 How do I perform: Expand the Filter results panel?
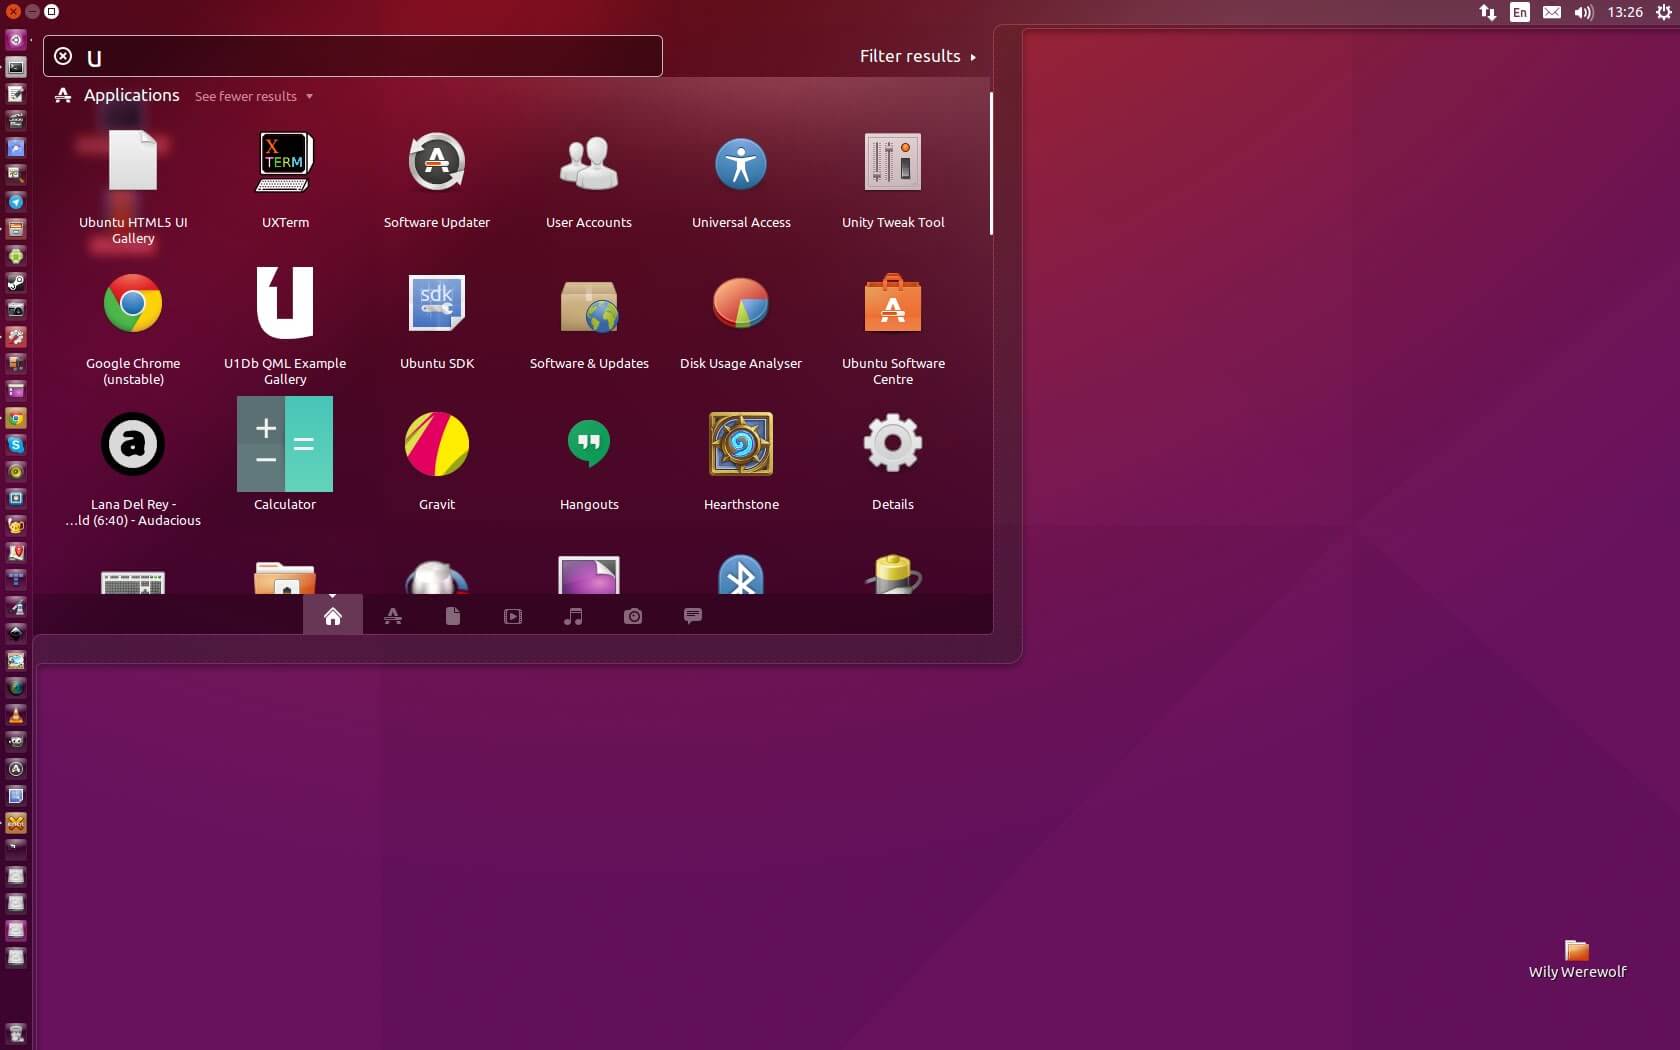917,56
